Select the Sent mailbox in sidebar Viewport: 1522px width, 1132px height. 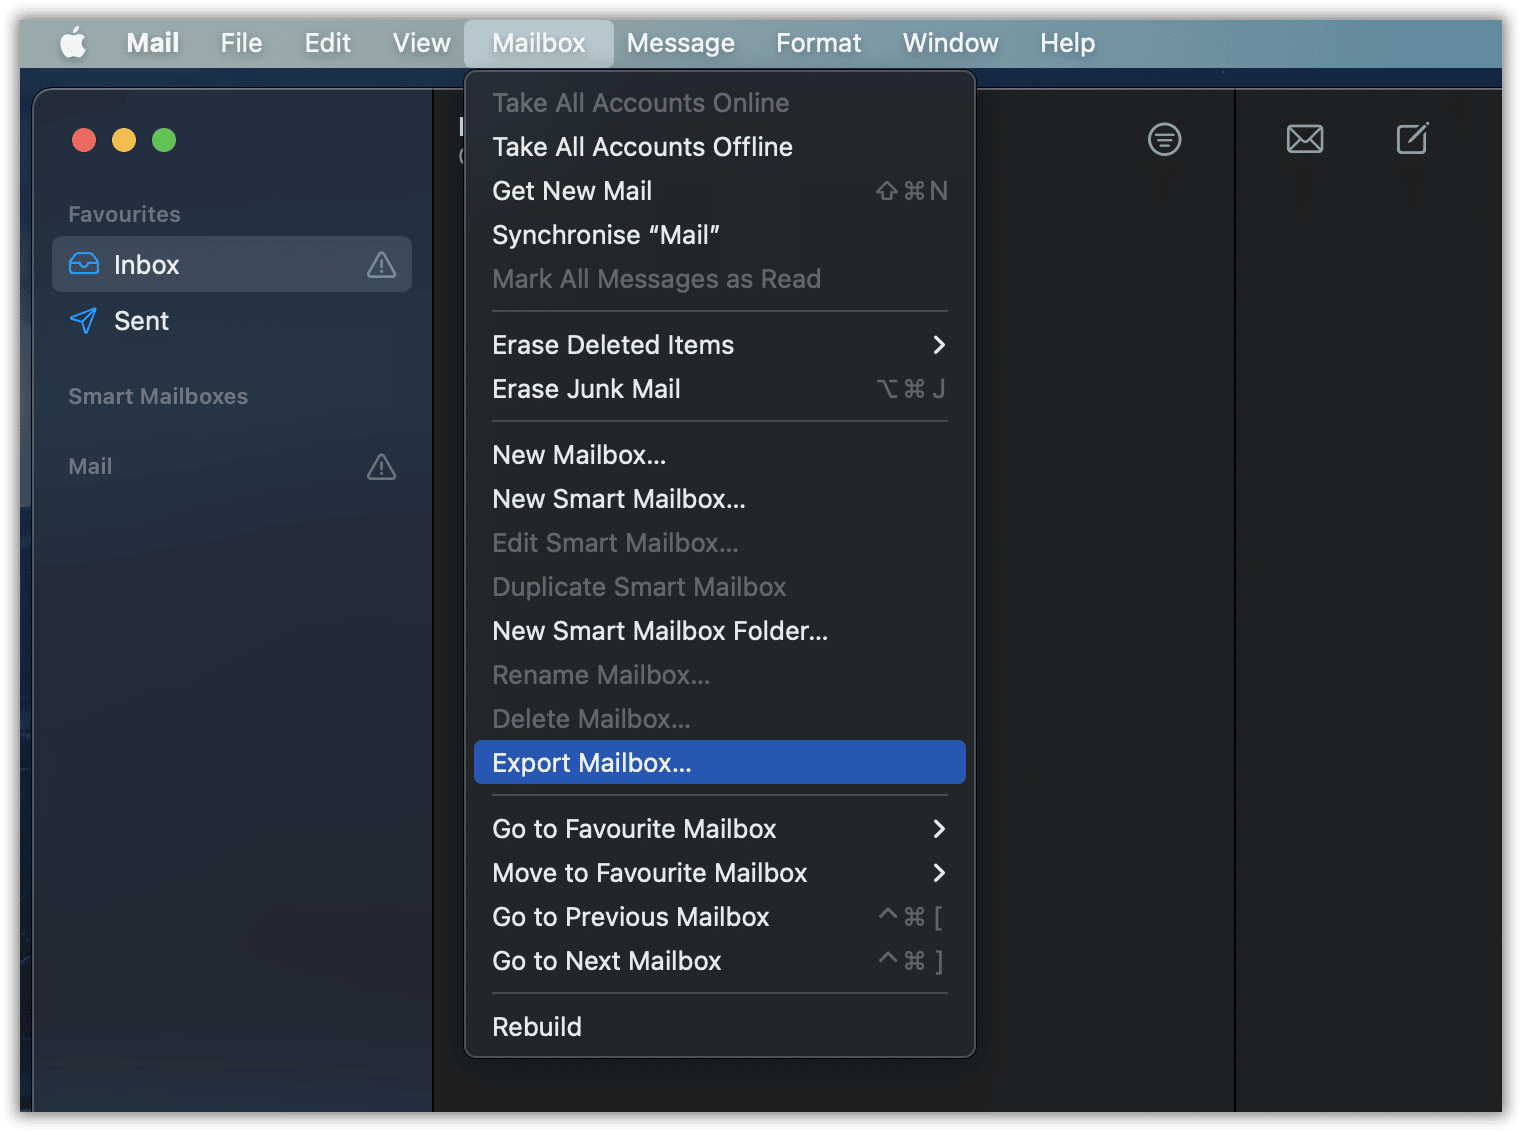click(x=141, y=321)
